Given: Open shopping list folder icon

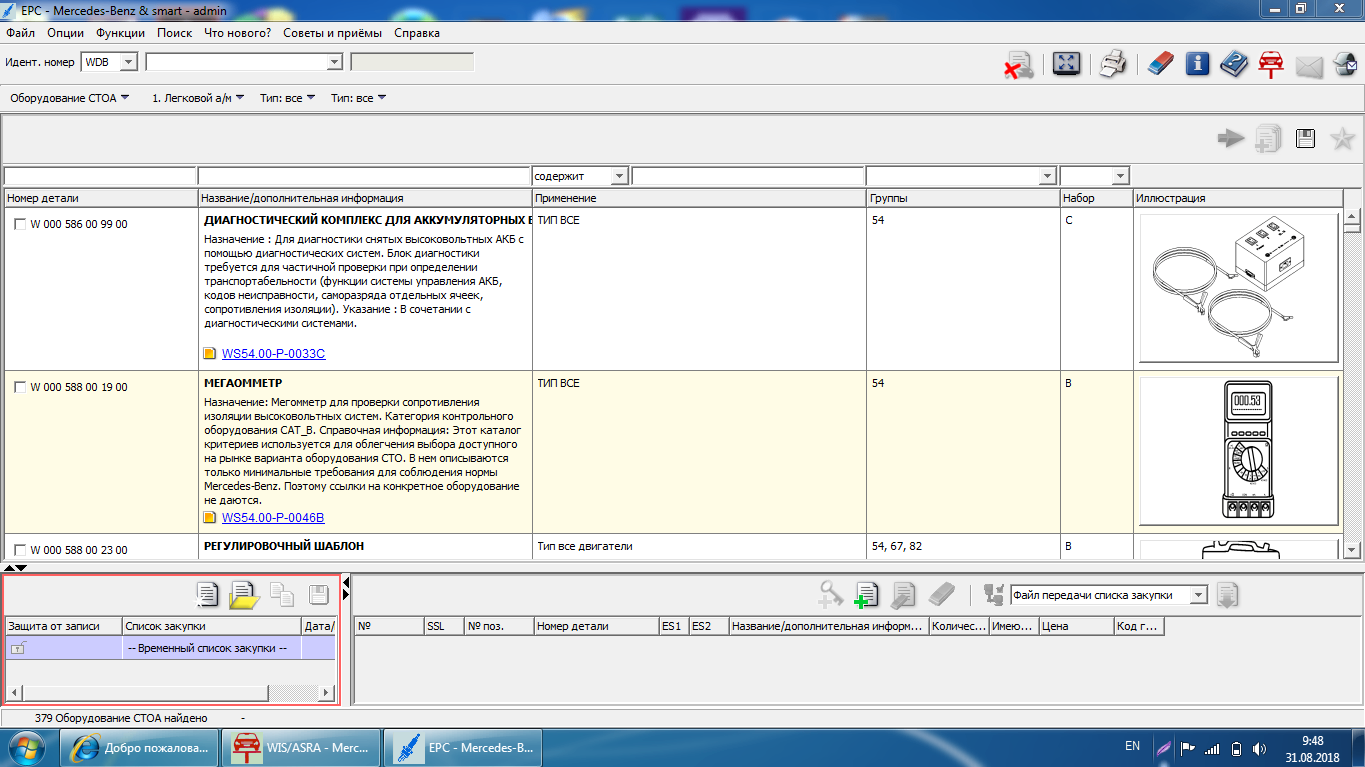Looking at the screenshot, I should click(245, 595).
